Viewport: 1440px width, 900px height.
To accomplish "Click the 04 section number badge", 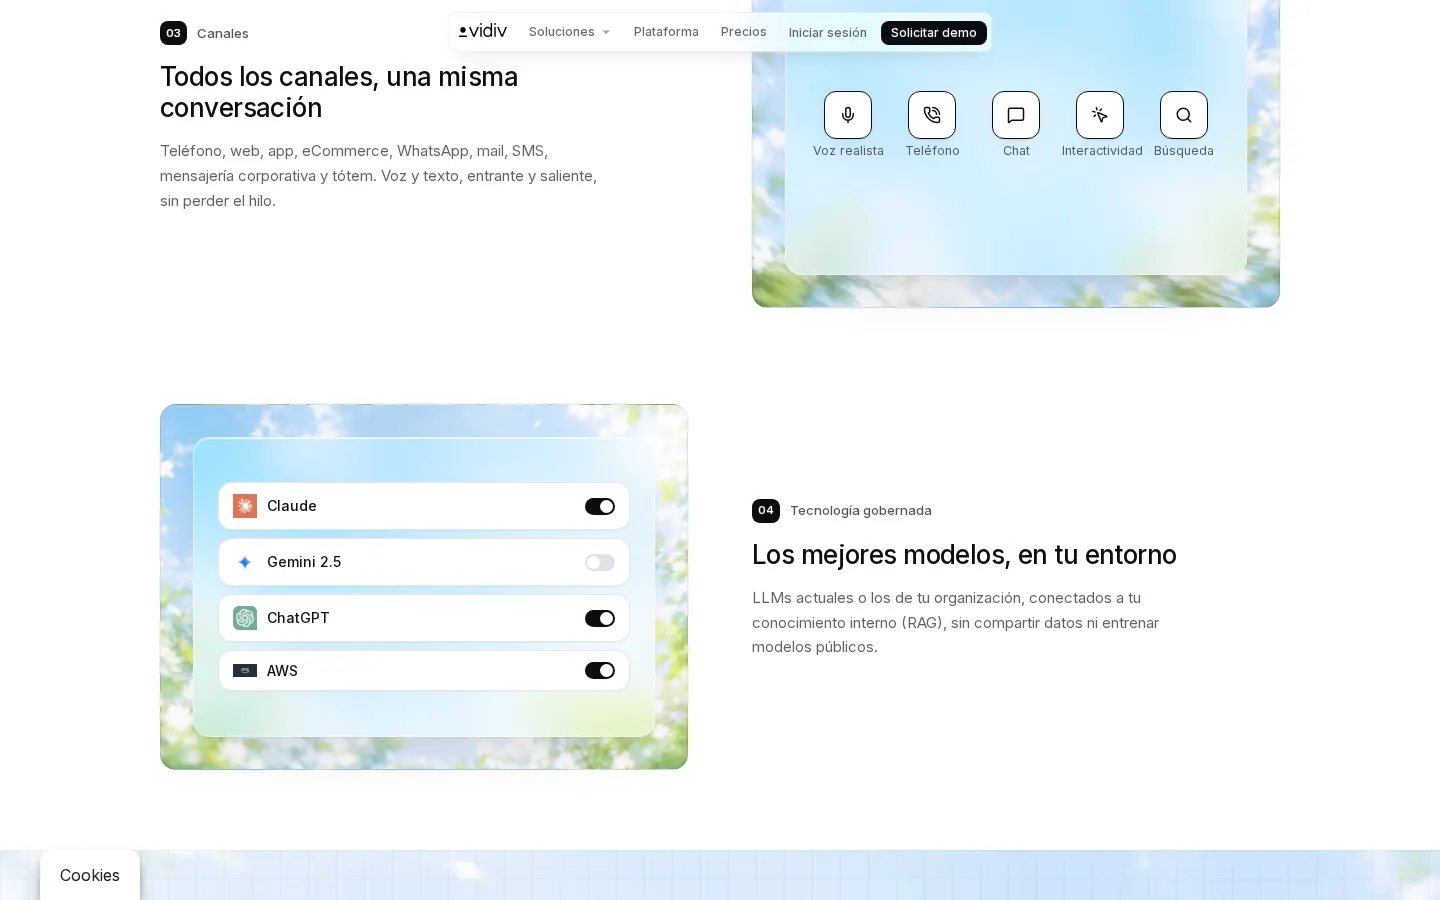I will point(766,510).
